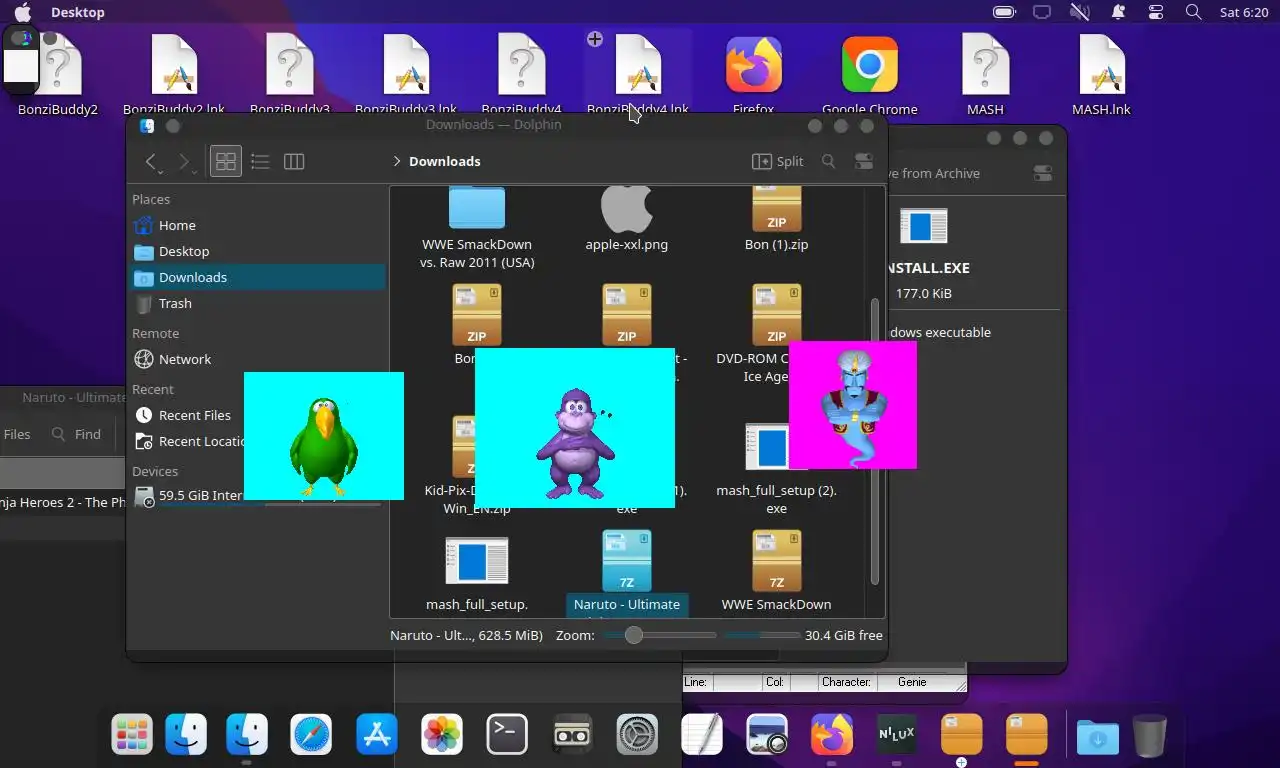Open control center toggles in menu bar
1280x768 pixels.
[1156, 12]
